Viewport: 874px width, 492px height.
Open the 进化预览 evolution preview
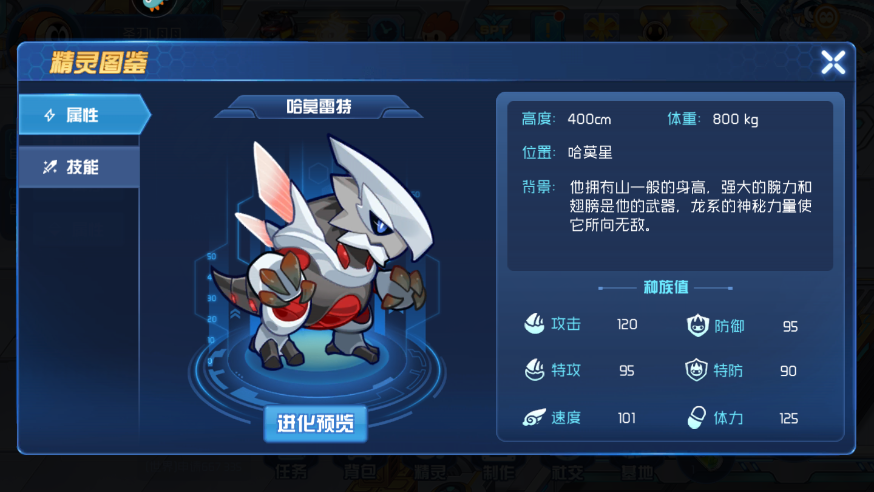[315, 423]
